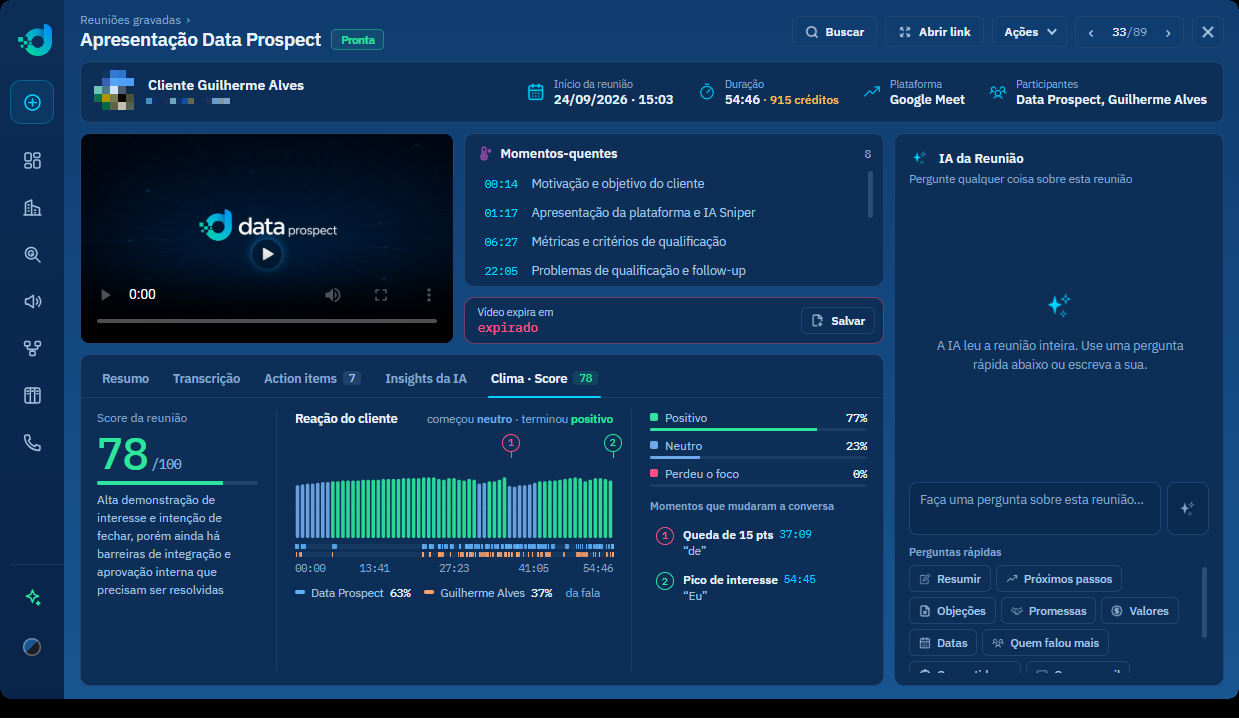Viewport: 1239px width, 720px height.
Task: Open the Action items tab
Action: (312, 379)
